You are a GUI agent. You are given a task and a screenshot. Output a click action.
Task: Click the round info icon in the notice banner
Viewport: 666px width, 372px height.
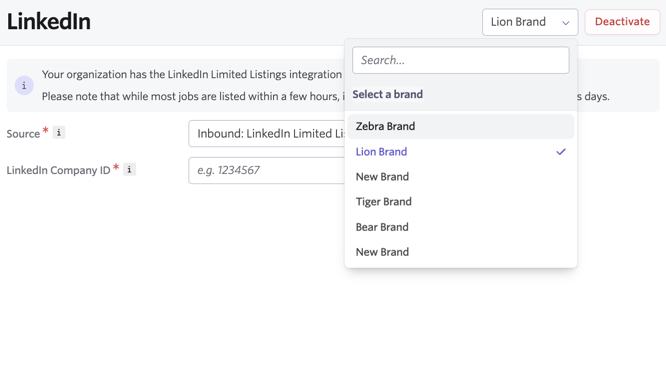tap(24, 85)
